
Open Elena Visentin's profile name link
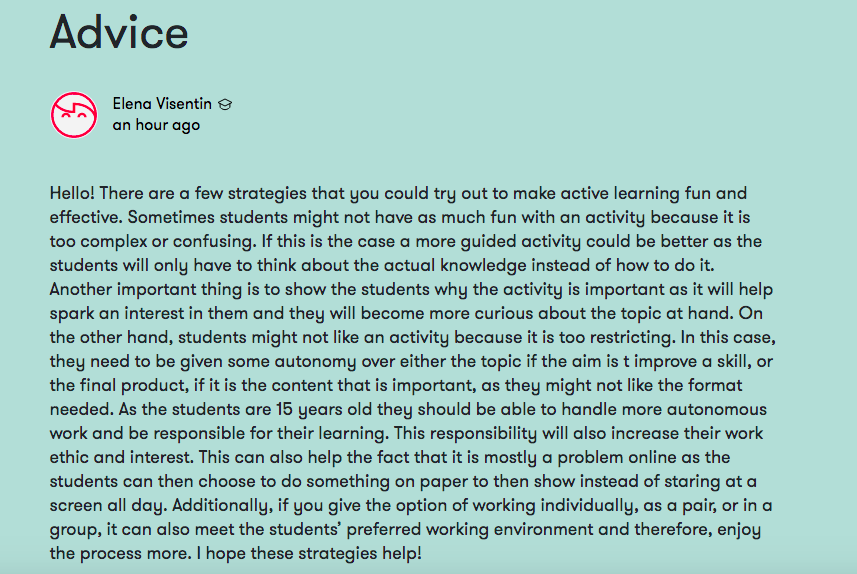coord(163,104)
